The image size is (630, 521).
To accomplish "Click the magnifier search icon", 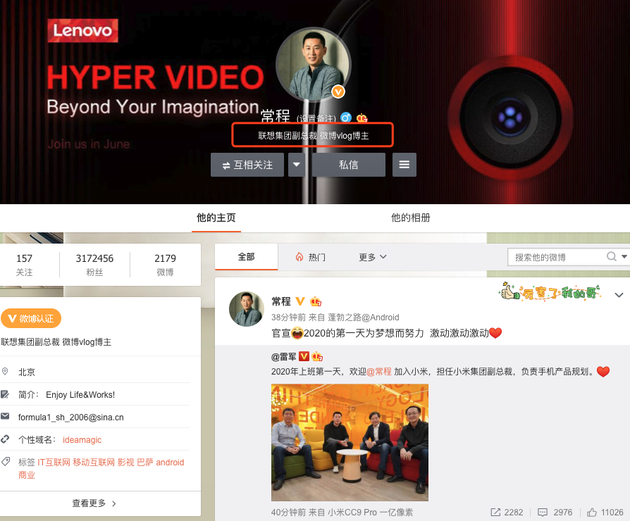I will point(612,256).
